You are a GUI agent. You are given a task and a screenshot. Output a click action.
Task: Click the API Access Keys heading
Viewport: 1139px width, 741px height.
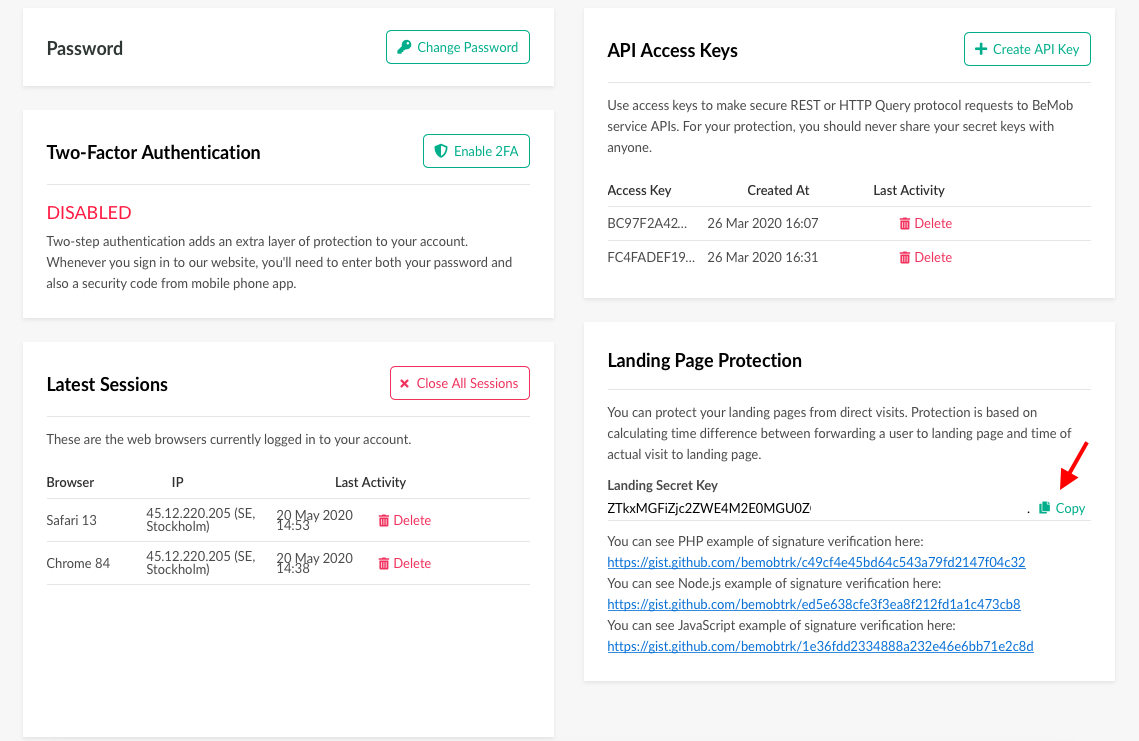[672, 51]
